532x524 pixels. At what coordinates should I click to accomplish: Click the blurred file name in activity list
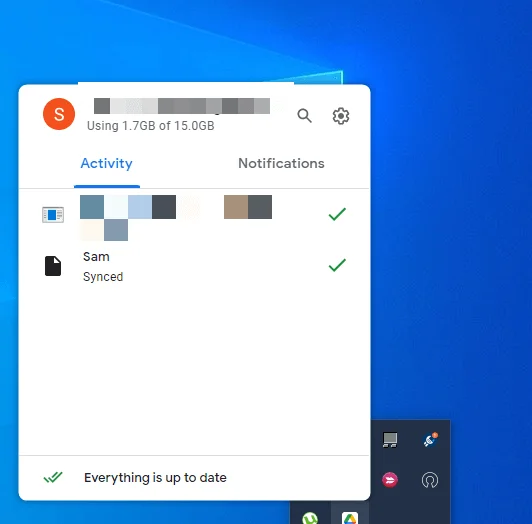[x=176, y=218]
